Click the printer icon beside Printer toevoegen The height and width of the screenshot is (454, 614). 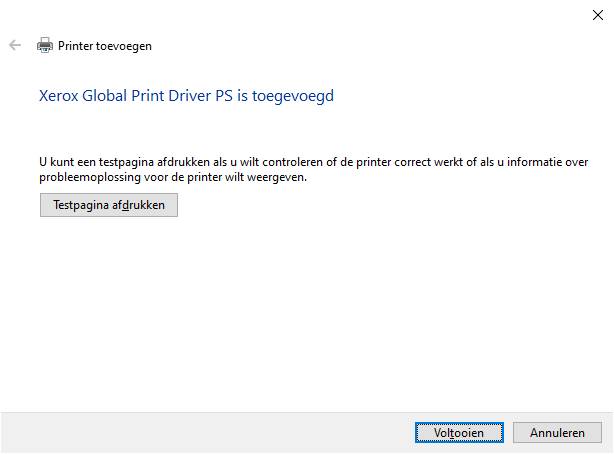pyautogui.click(x=45, y=45)
